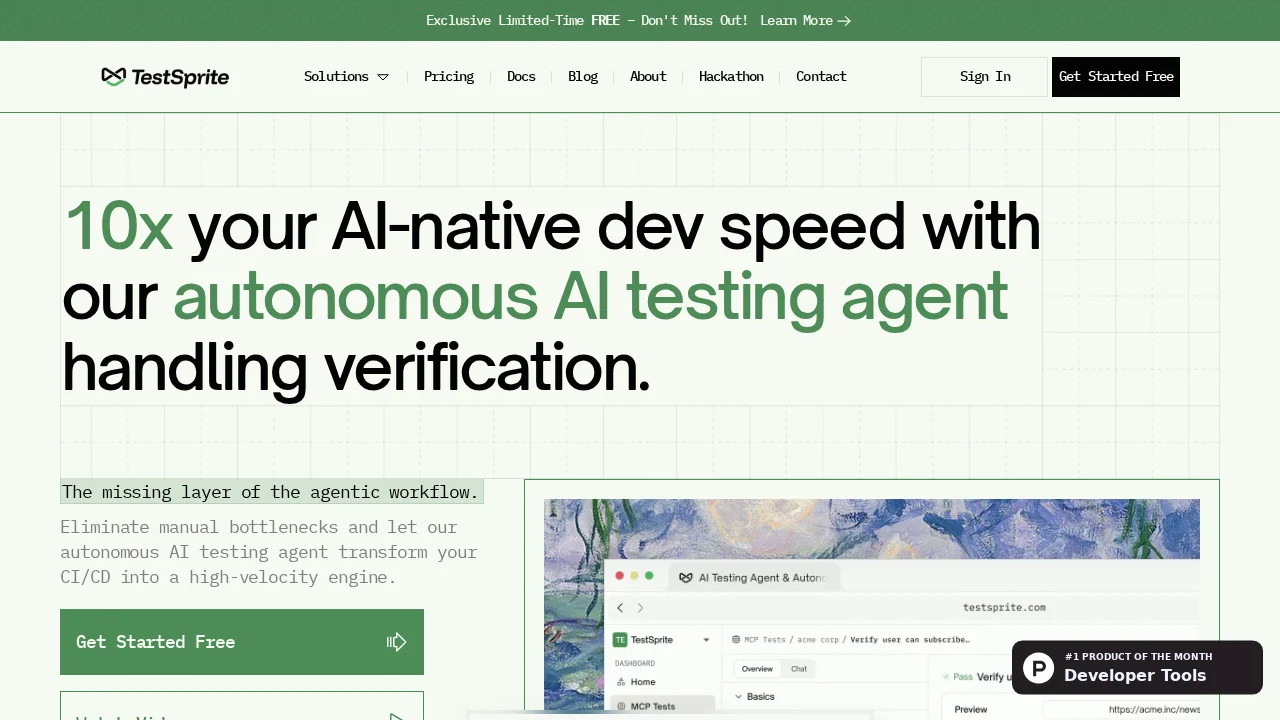Expand the Solutions dropdown menu
1280x720 pixels.
346,77
